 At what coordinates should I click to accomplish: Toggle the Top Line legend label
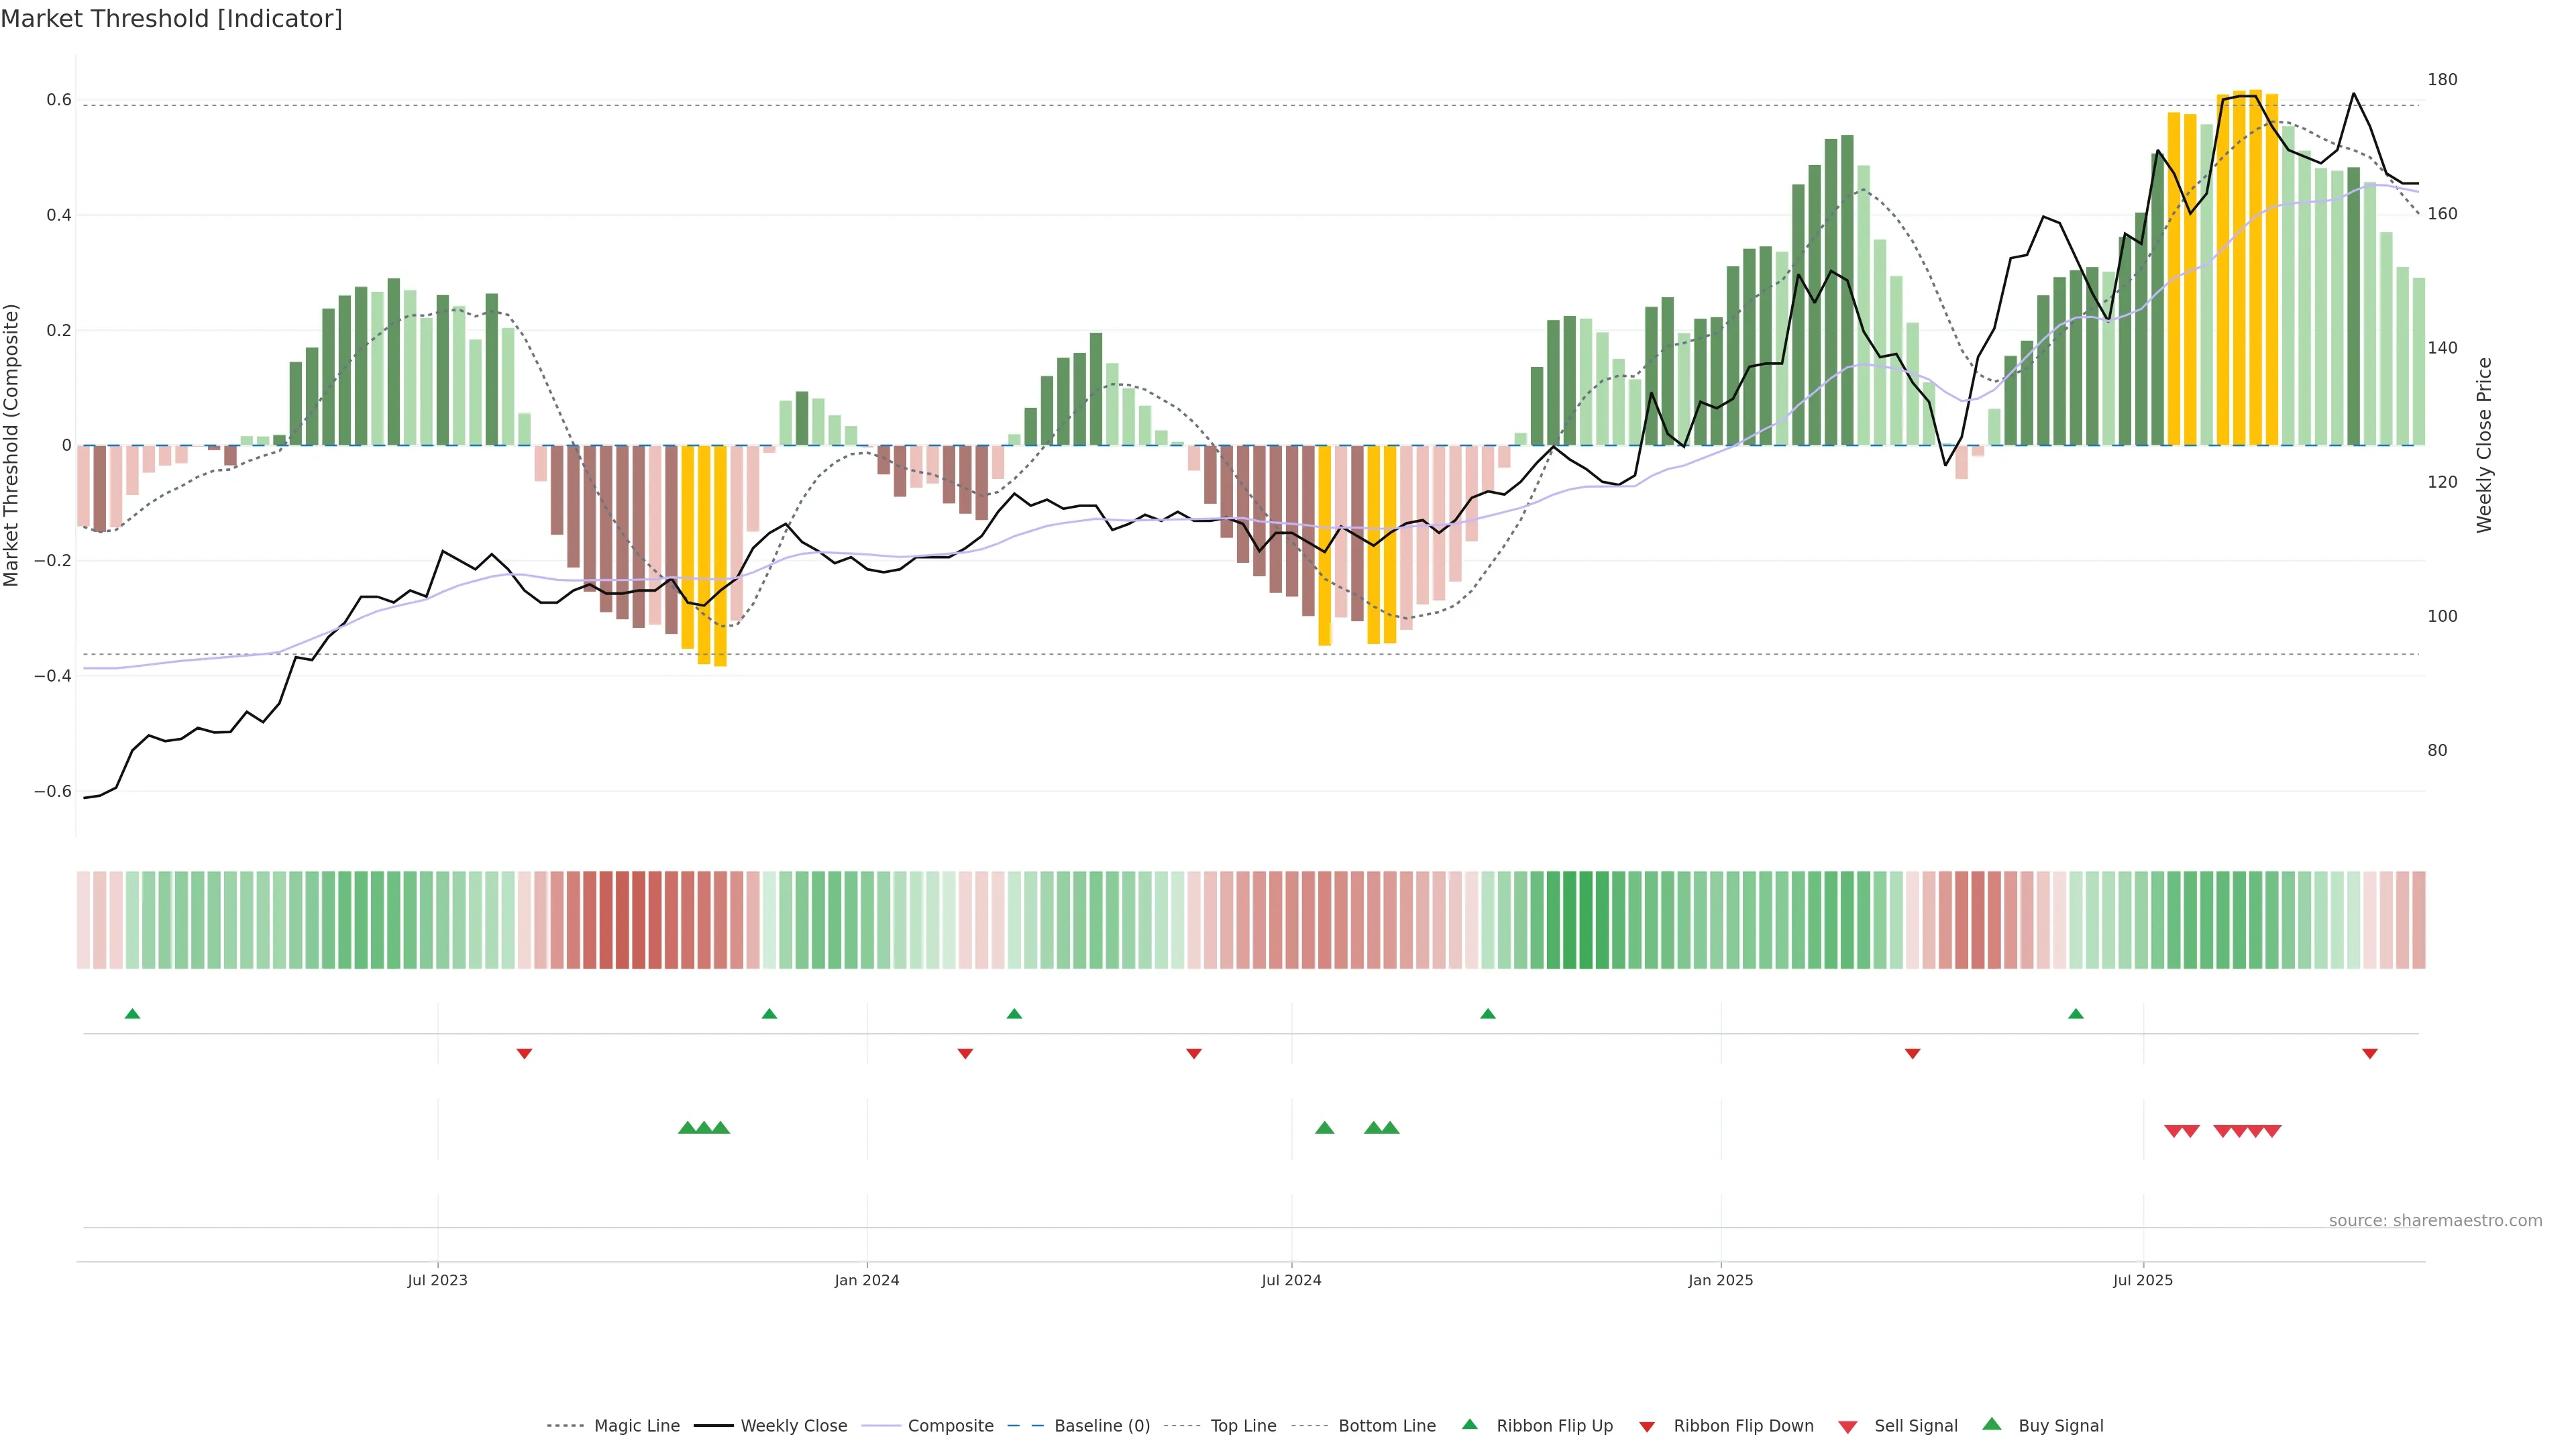tap(1243, 1426)
